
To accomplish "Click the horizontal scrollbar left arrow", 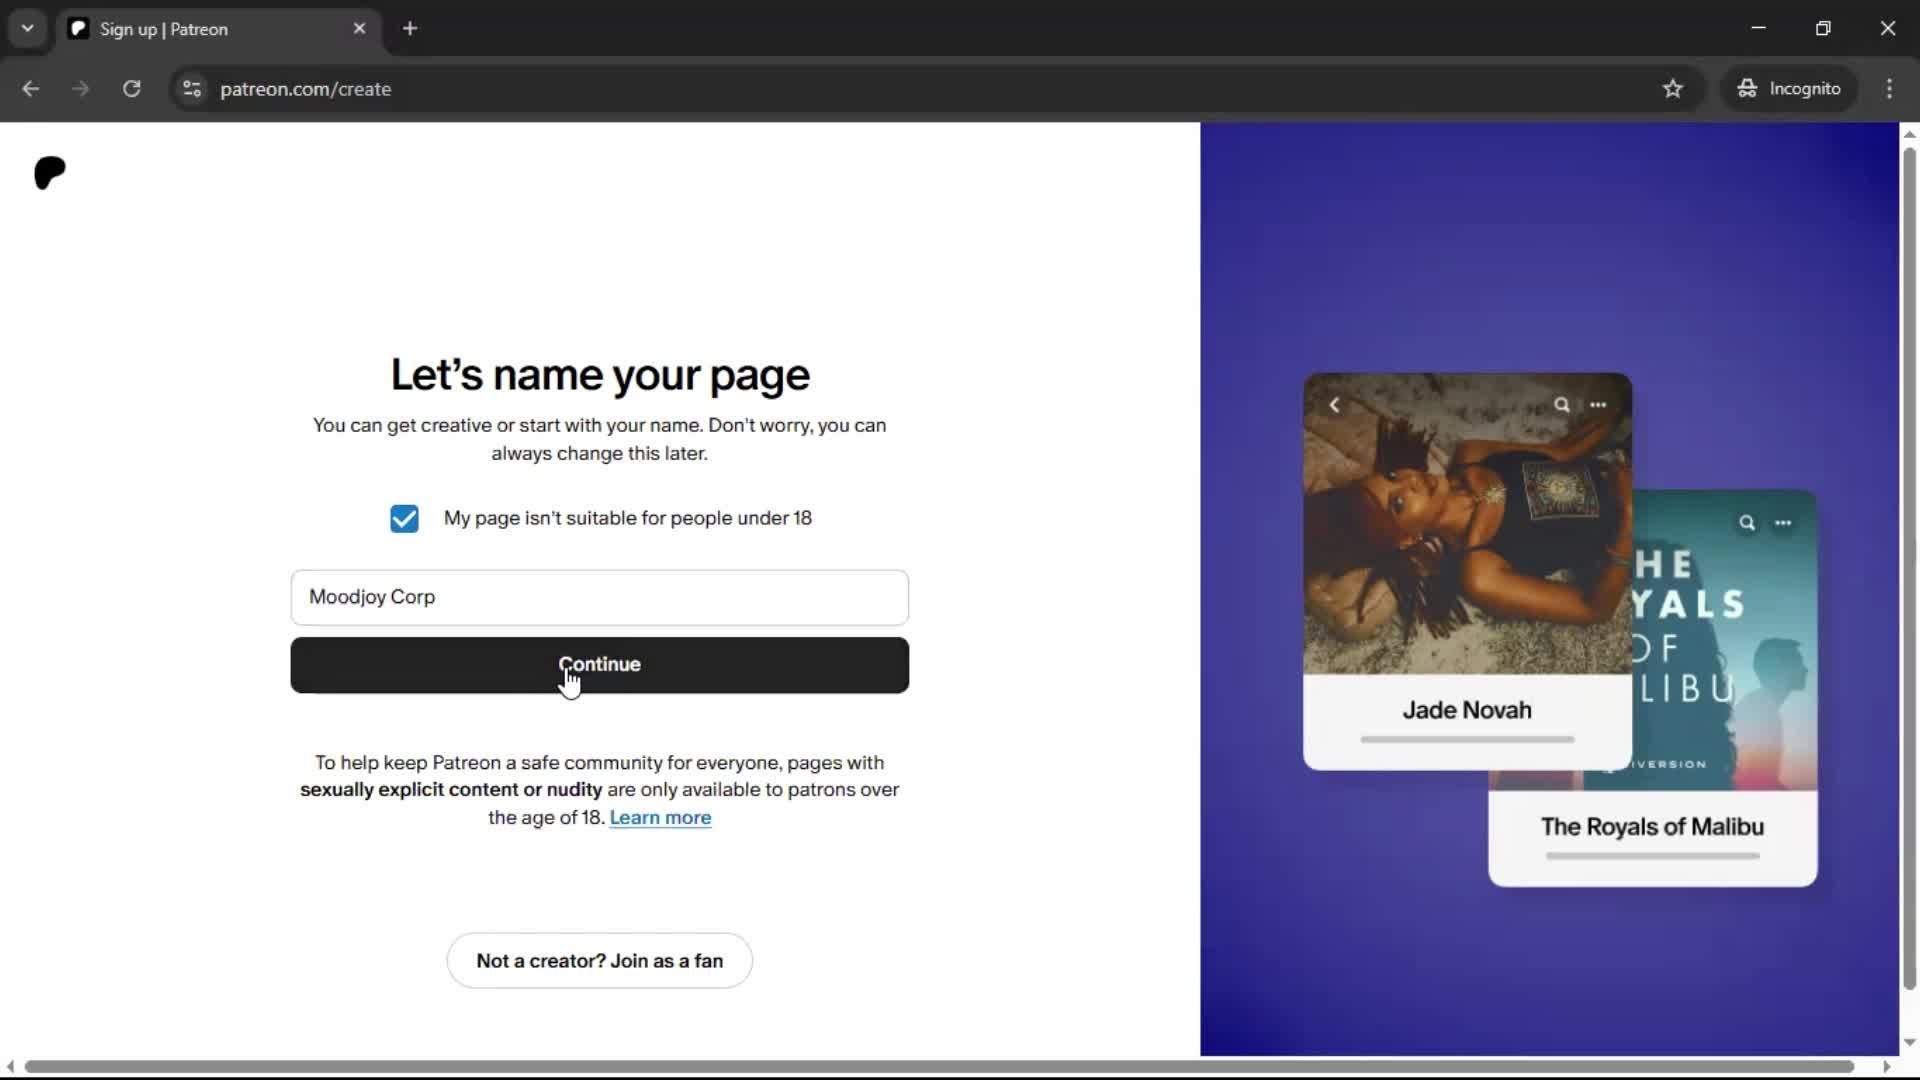I will (x=10, y=1066).
